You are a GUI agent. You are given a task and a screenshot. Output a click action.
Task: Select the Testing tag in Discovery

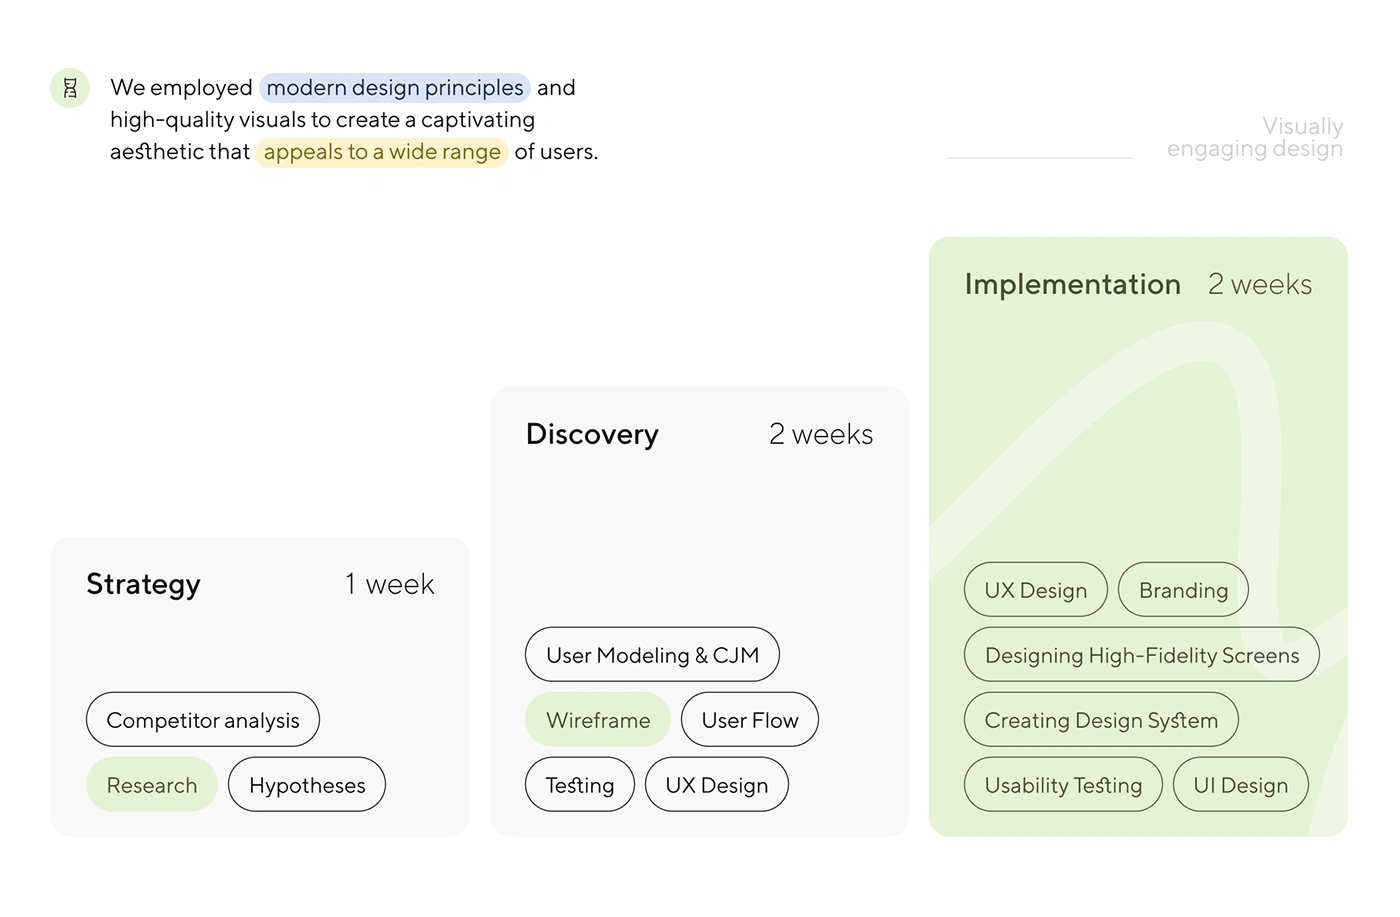[580, 785]
